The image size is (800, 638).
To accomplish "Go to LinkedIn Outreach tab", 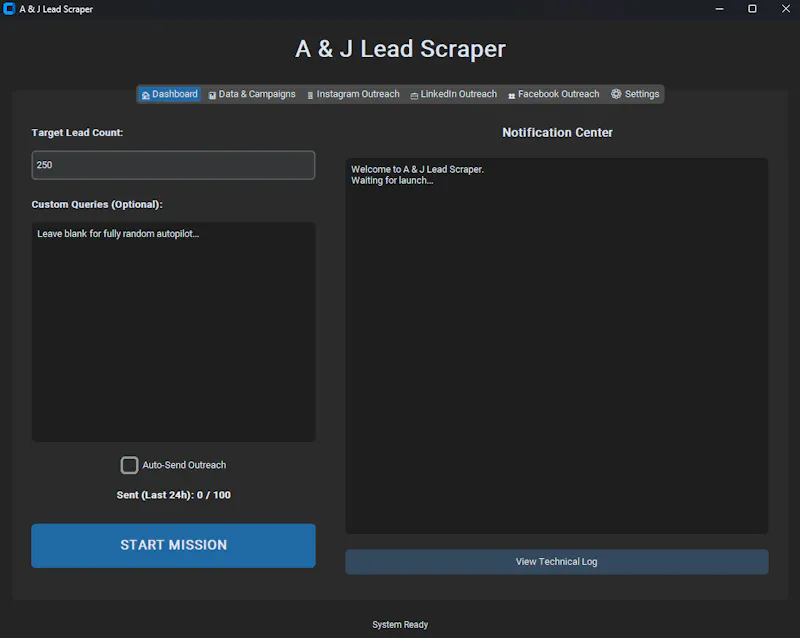I will [454, 94].
